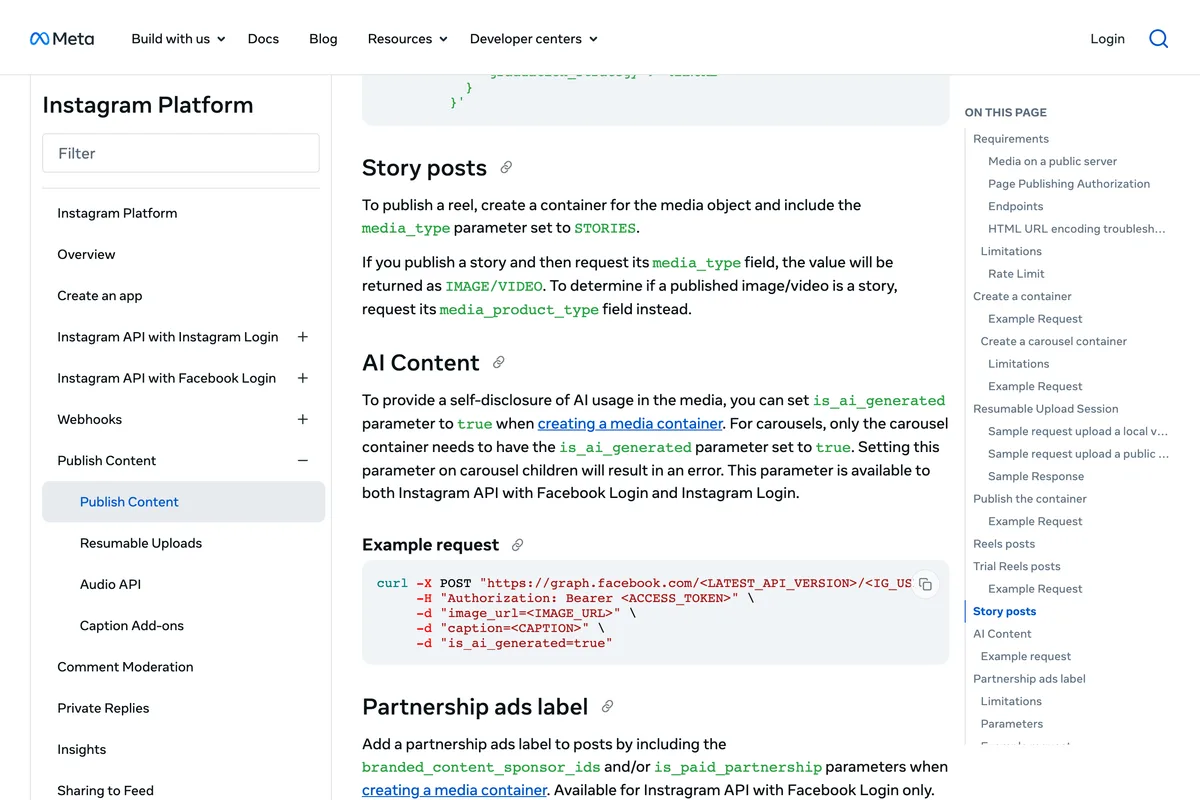Viewport: 1200px width, 800px height.
Task: Copy the curl code snippet
Action: (926, 584)
